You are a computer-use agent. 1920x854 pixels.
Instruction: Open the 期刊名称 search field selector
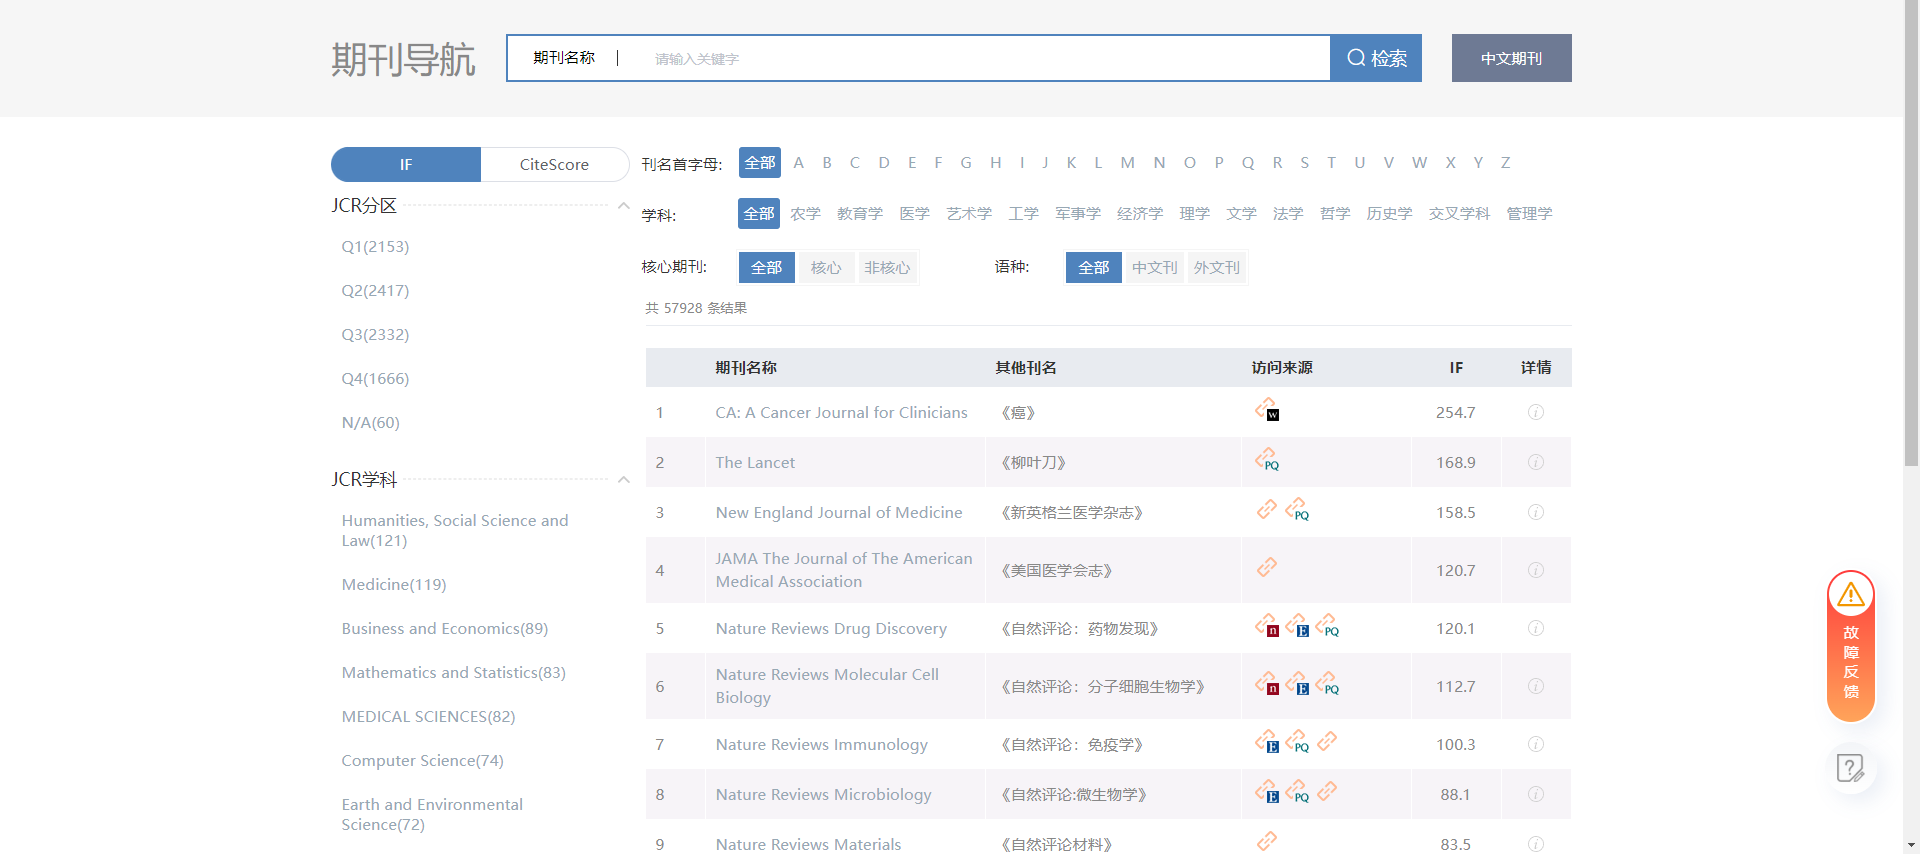564,58
